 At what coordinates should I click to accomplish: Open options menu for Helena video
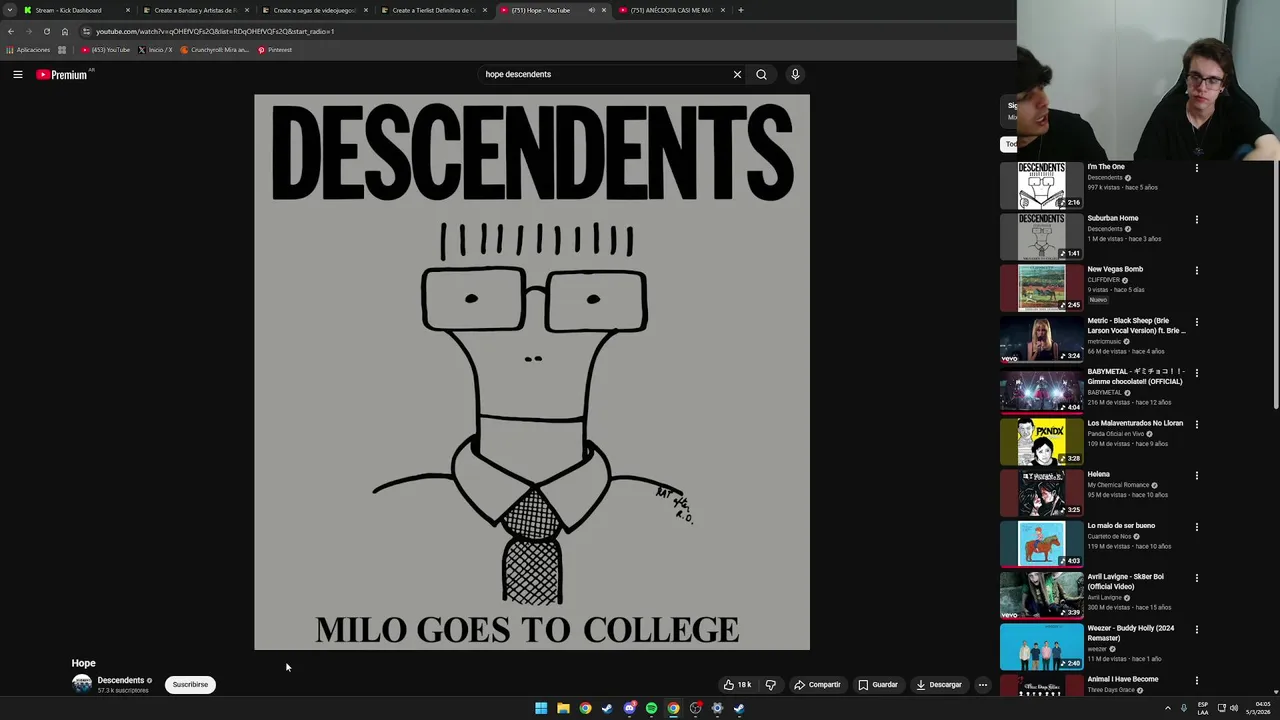coord(1196,475)
